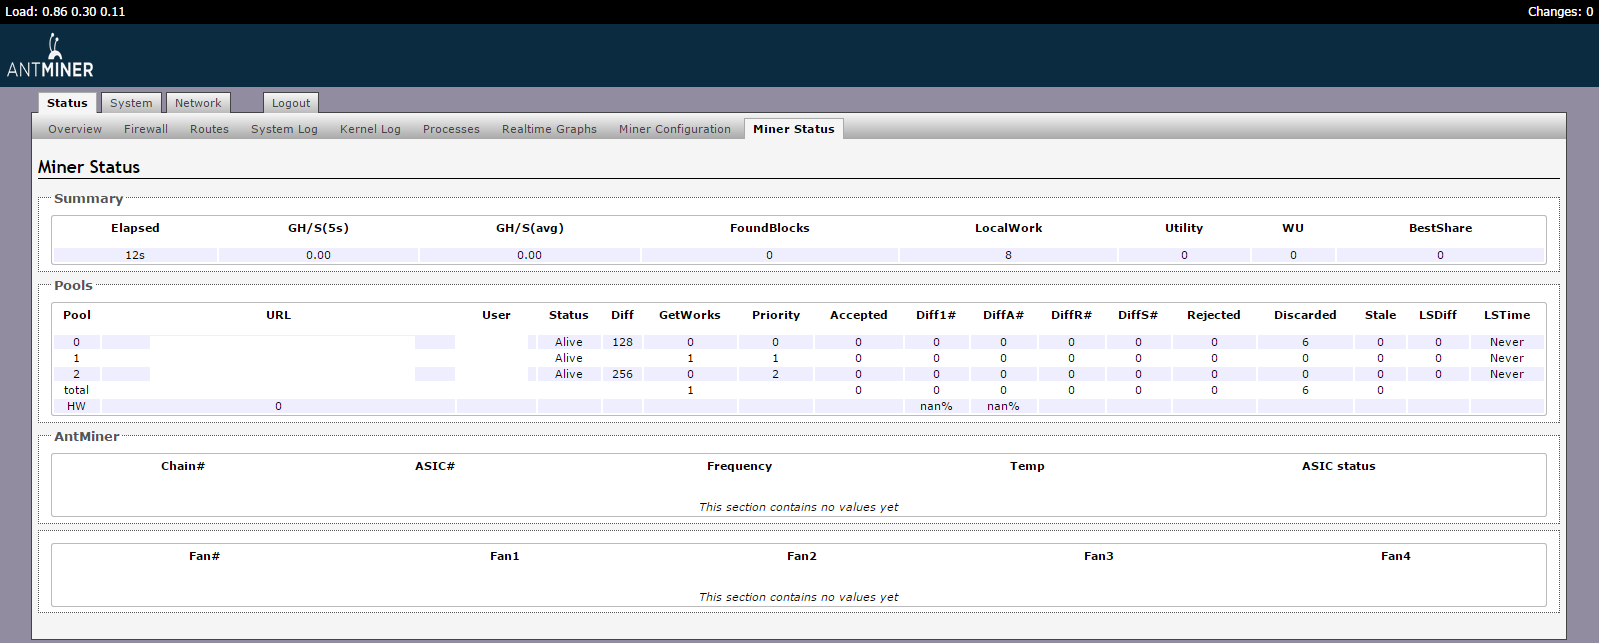This screenshot has width=1599, height=643.
Task: Click the 'HW' row label
Action: 77,406
